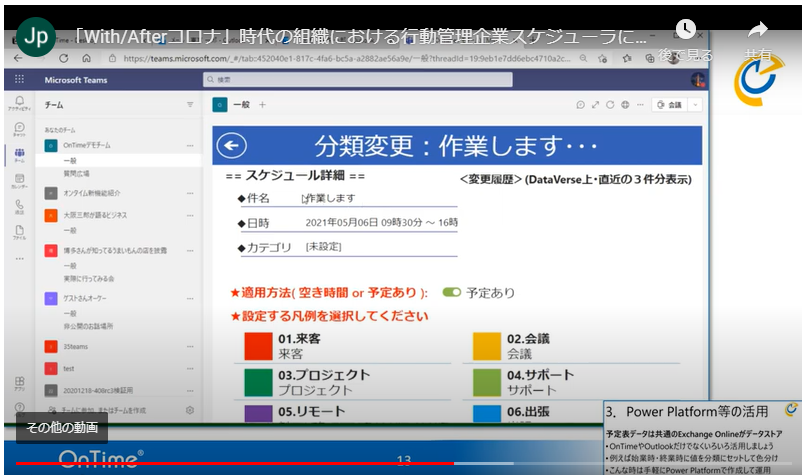This screenshot has height=475, width=802.
Task: Open the OnTimeデモチーム team
Action: (86, 146)
